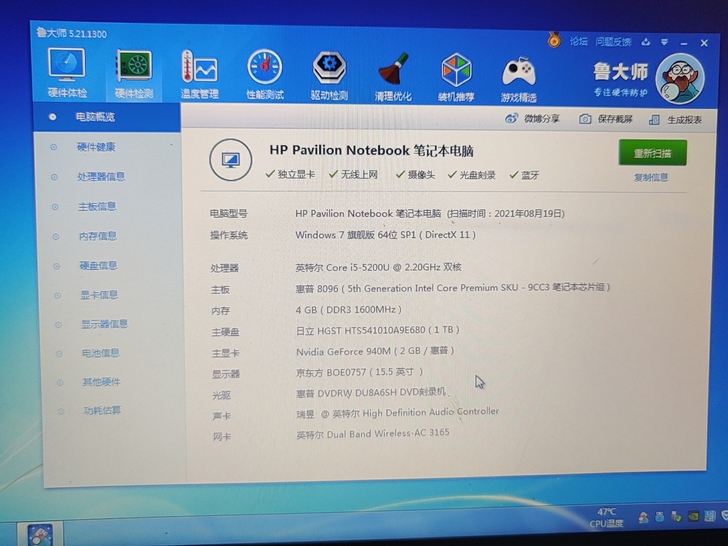
Task: Click the 论坛 forum link
Action: [578, 41]
